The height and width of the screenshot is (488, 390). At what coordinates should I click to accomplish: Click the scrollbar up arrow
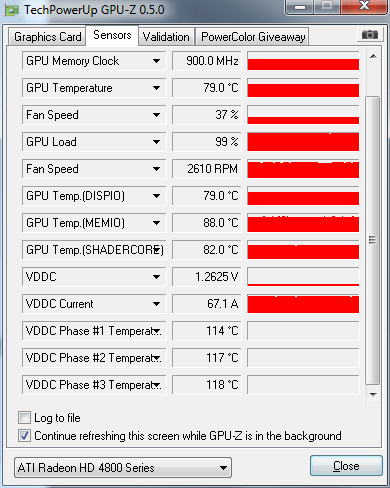[373, 56]
